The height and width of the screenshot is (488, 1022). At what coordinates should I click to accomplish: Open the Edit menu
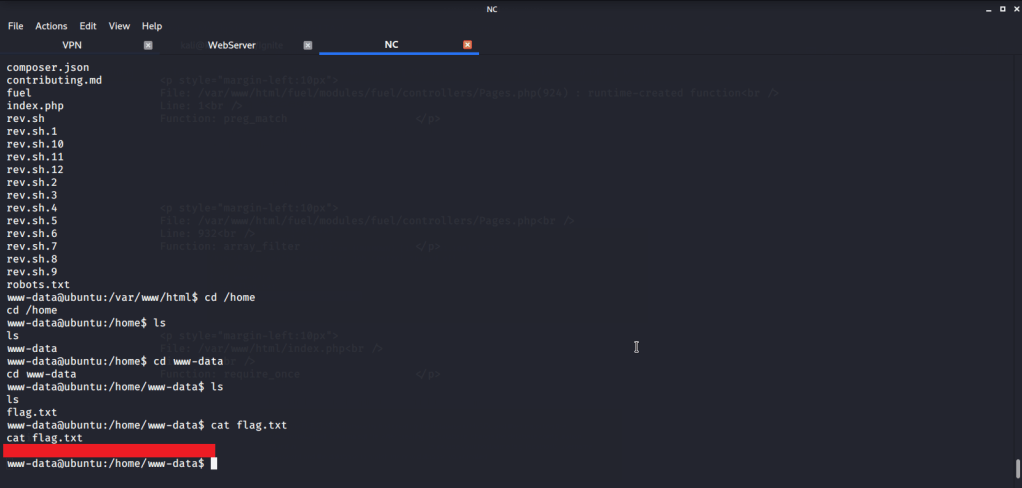coord(88,26)
